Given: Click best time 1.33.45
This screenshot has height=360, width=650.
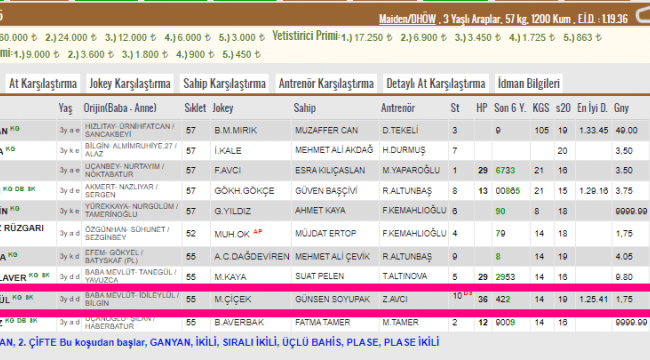Looking at the screenshot, I should (x=594, y=130).
